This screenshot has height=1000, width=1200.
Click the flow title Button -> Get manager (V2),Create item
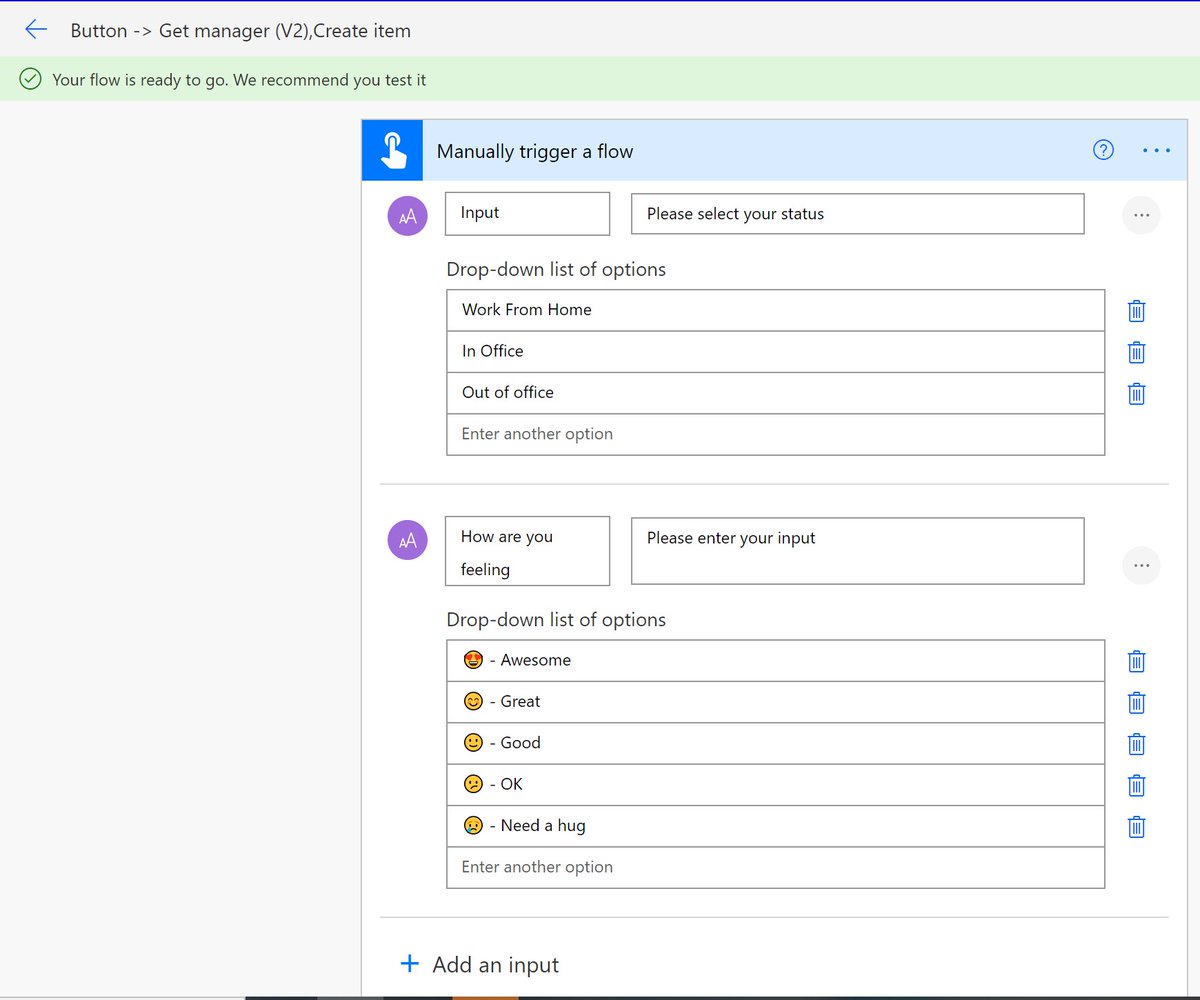[241, 30]
